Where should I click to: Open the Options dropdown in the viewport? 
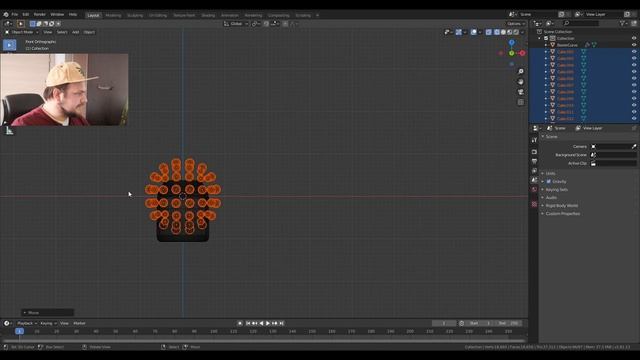click(x=516, y=24)
